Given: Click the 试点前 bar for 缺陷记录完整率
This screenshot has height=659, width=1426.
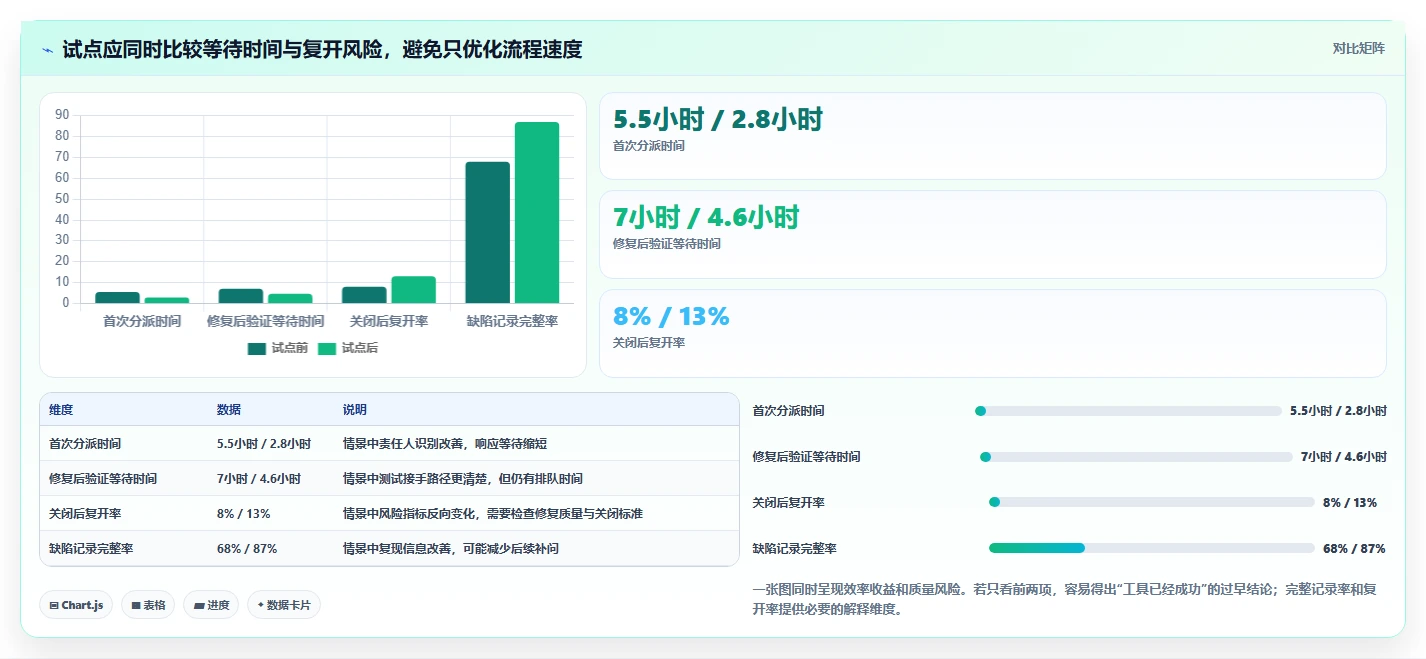Looking at the screenshot, I should tap(487, 232).
